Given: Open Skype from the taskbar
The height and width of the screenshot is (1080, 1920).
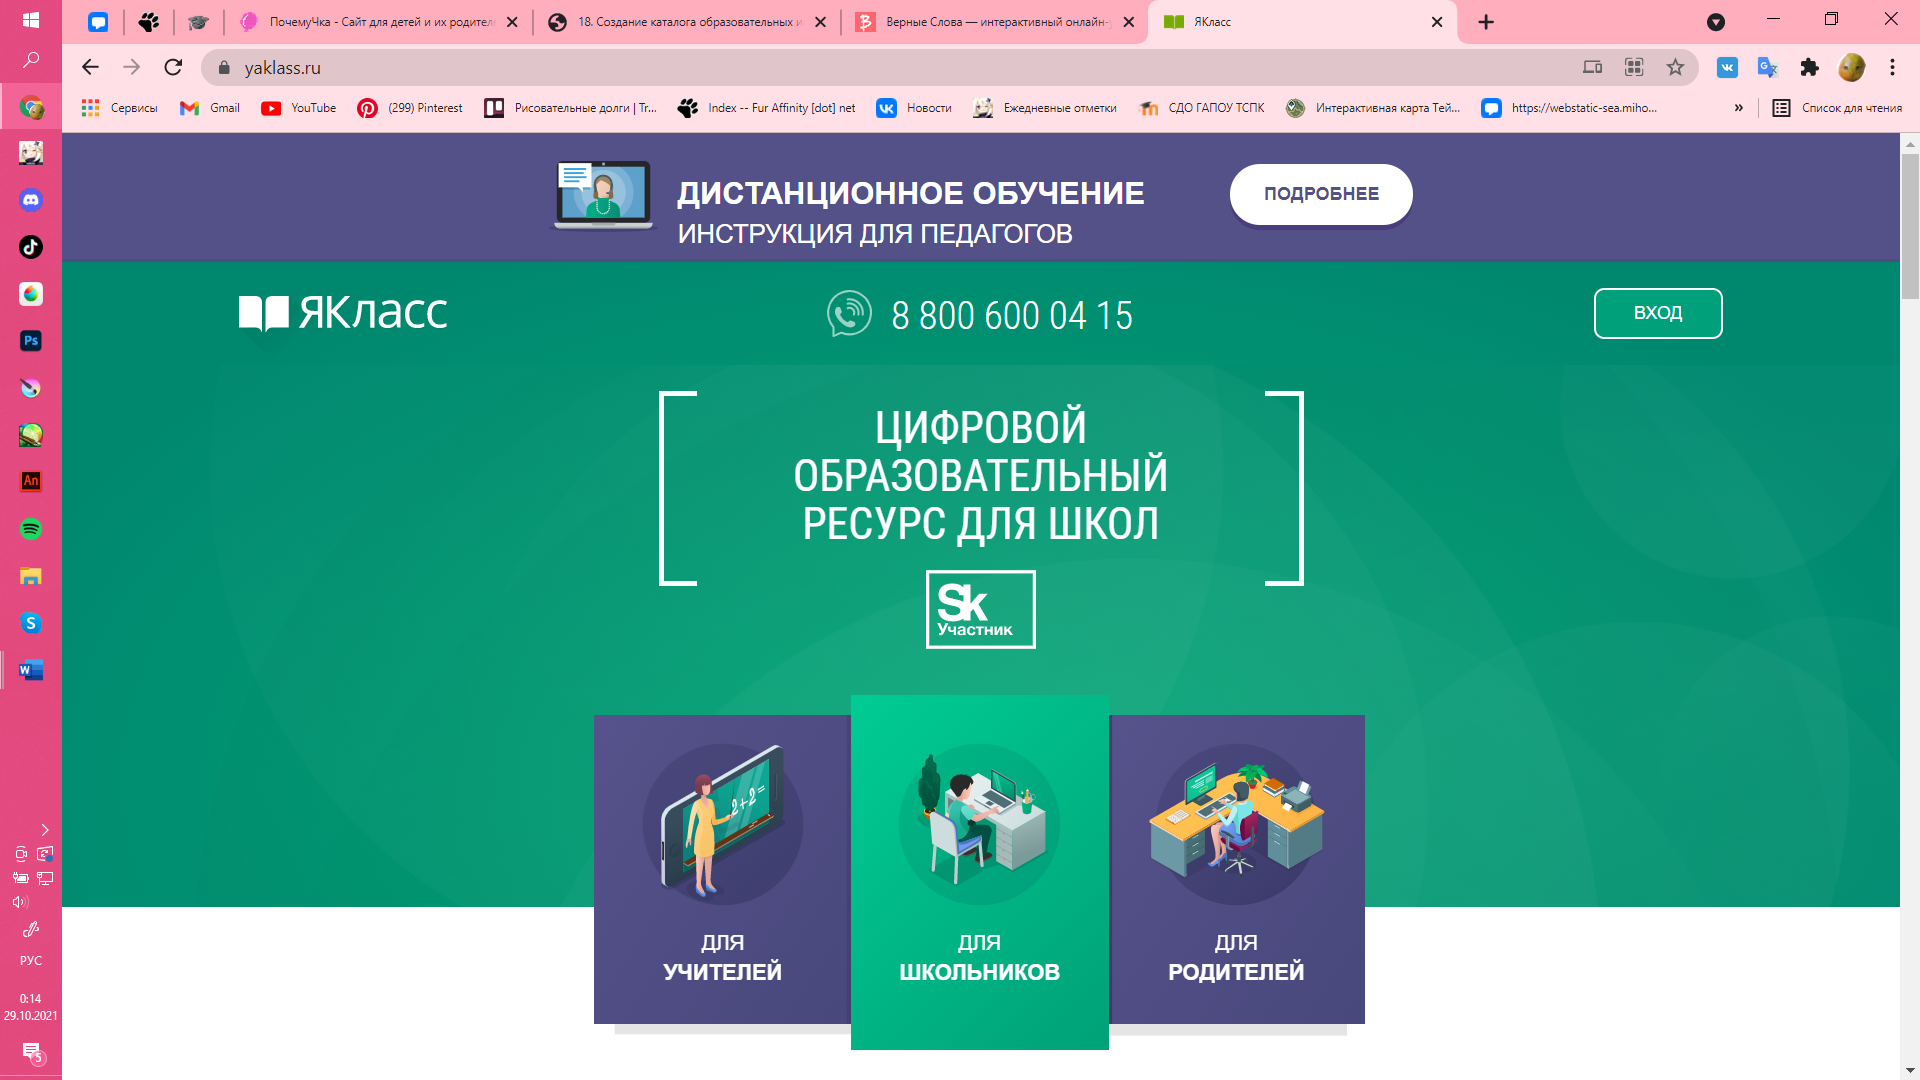Looking at the screenshot, I should tap(31, 623).
